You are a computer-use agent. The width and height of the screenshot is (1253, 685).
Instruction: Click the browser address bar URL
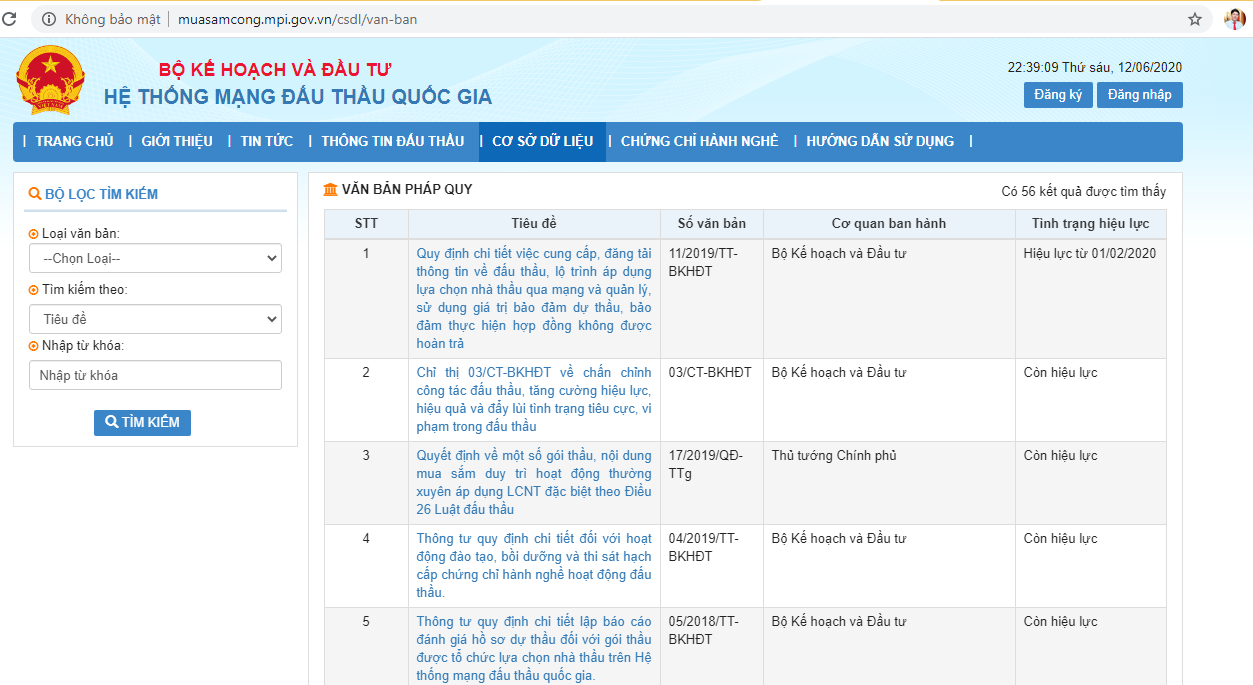click(x=299, y=19)
